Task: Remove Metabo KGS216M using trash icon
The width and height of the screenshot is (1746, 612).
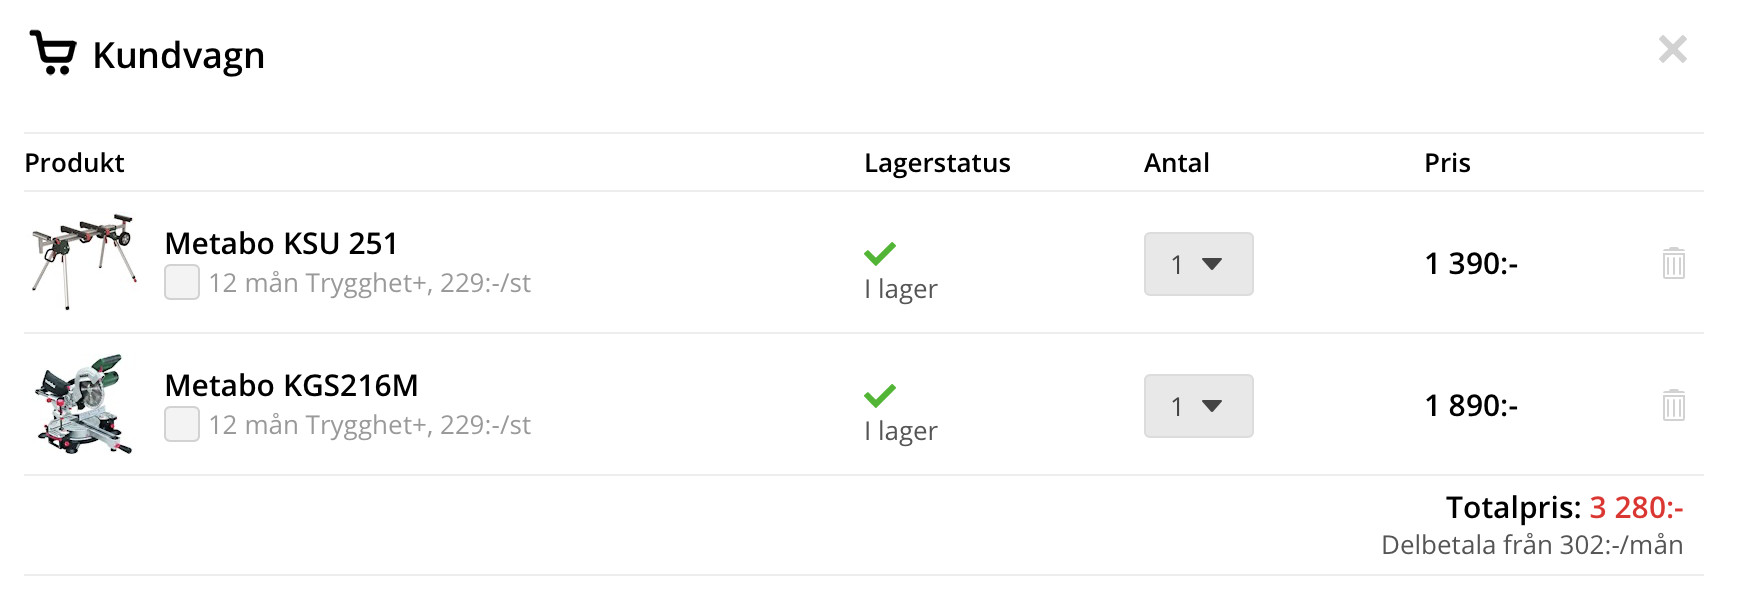Action: point(1673,405)
